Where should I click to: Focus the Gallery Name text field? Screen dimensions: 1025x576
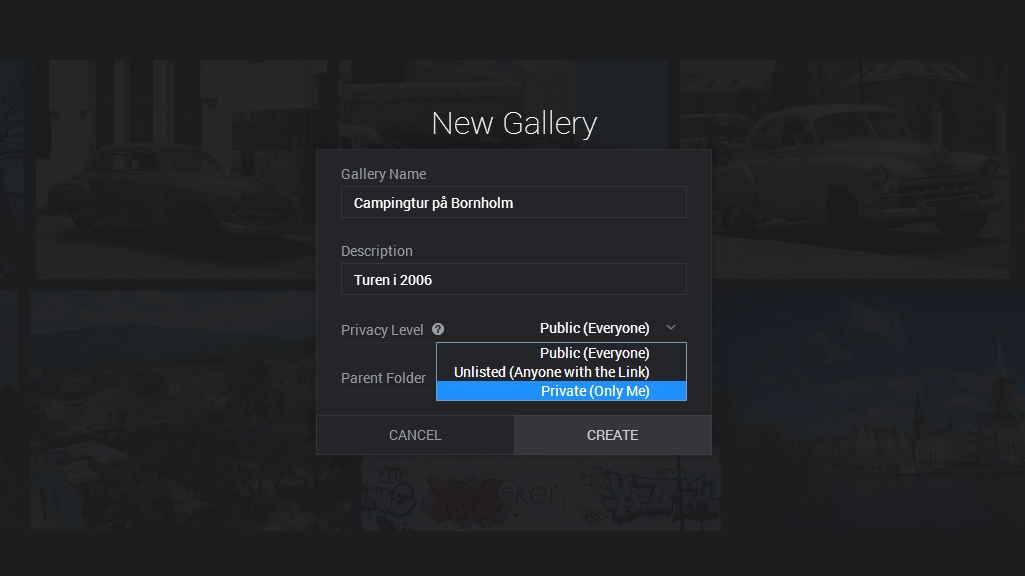(514, 202)
